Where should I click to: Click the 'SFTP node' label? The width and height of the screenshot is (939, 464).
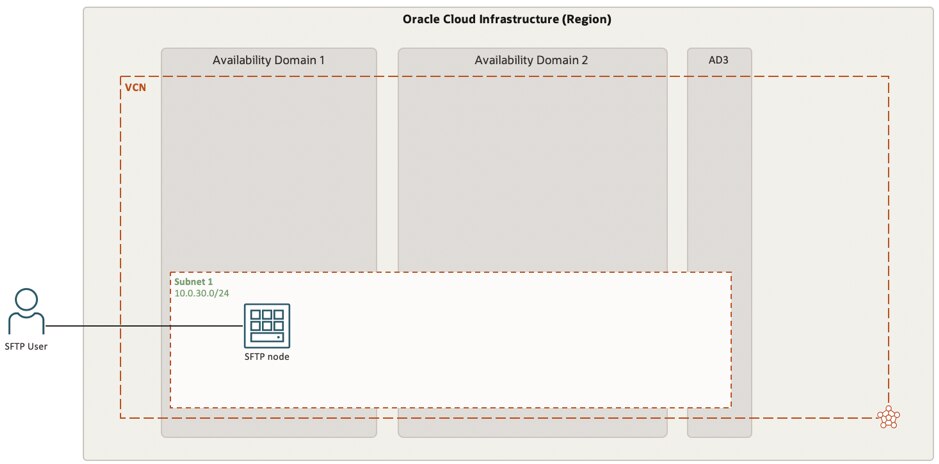coord(266,357)
